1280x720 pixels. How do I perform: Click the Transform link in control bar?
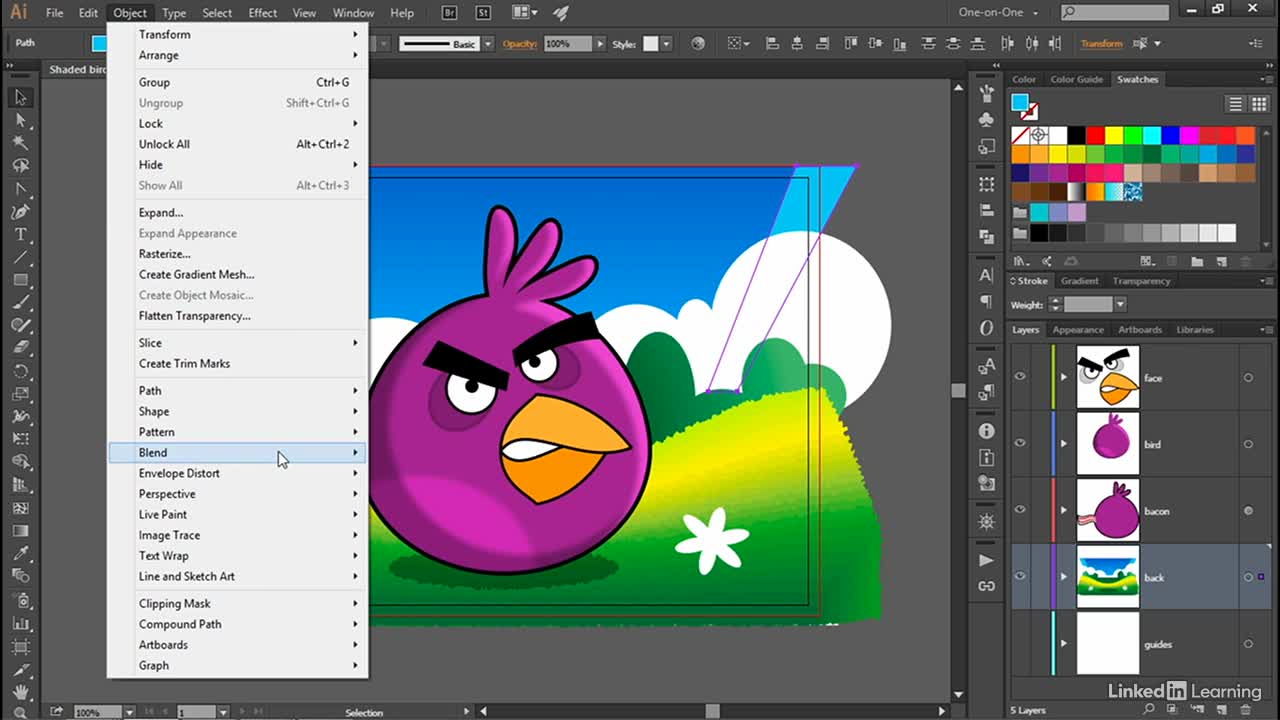click(x=1102, y=44)
